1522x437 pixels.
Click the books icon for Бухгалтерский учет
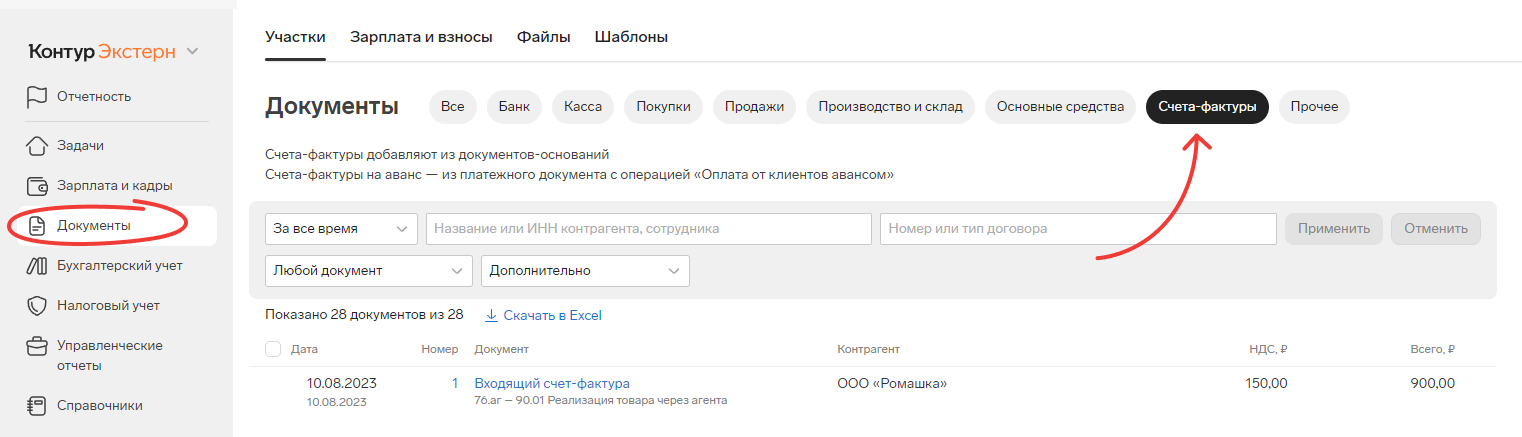tap(37, 266)
